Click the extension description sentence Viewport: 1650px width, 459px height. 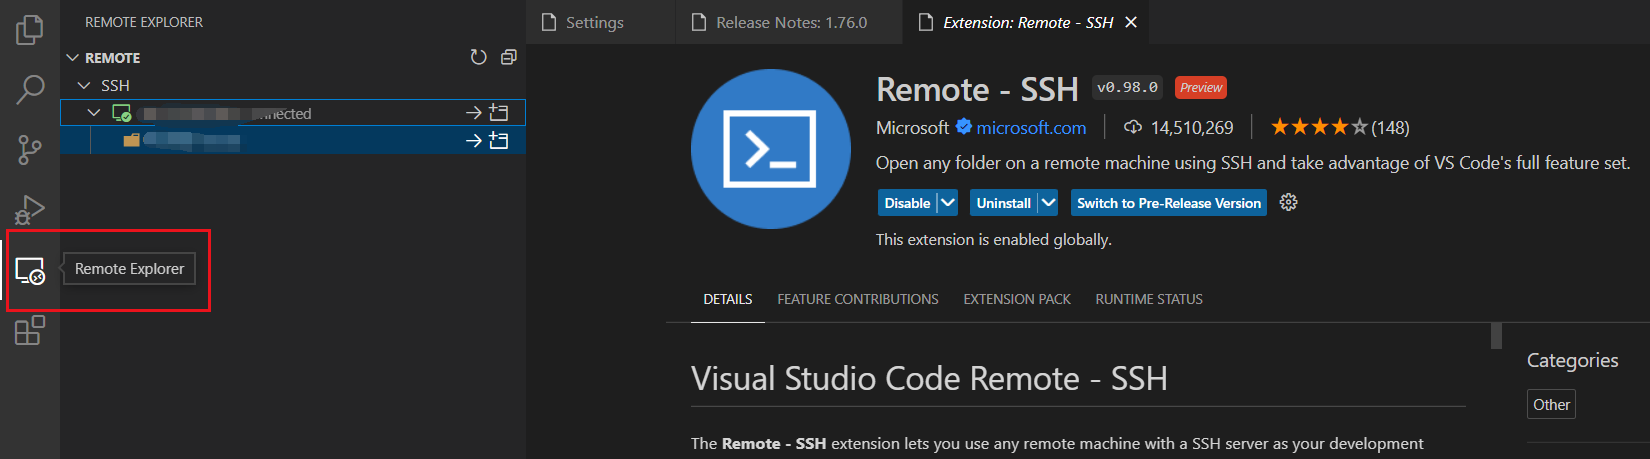tap(1253, 162)
